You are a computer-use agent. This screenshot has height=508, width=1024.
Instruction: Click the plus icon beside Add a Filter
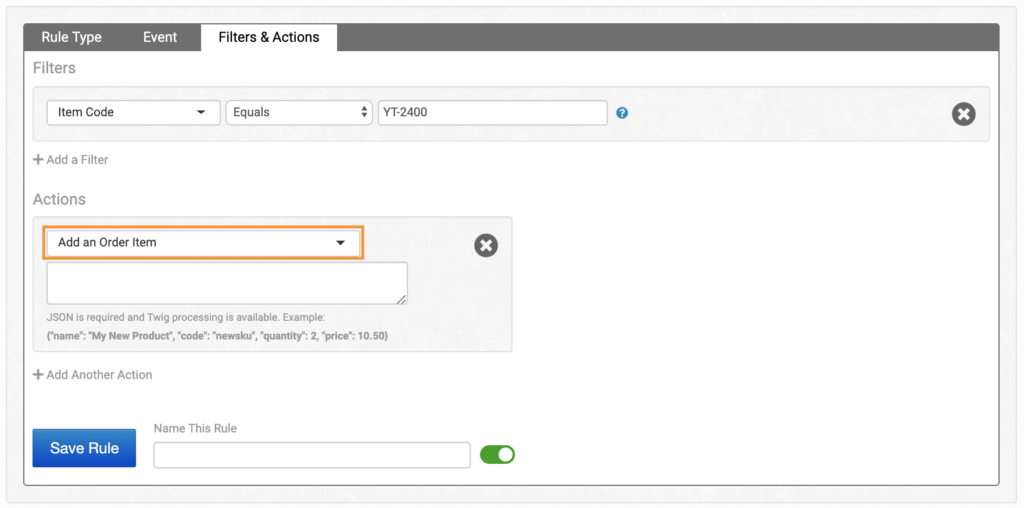point(38,160)
